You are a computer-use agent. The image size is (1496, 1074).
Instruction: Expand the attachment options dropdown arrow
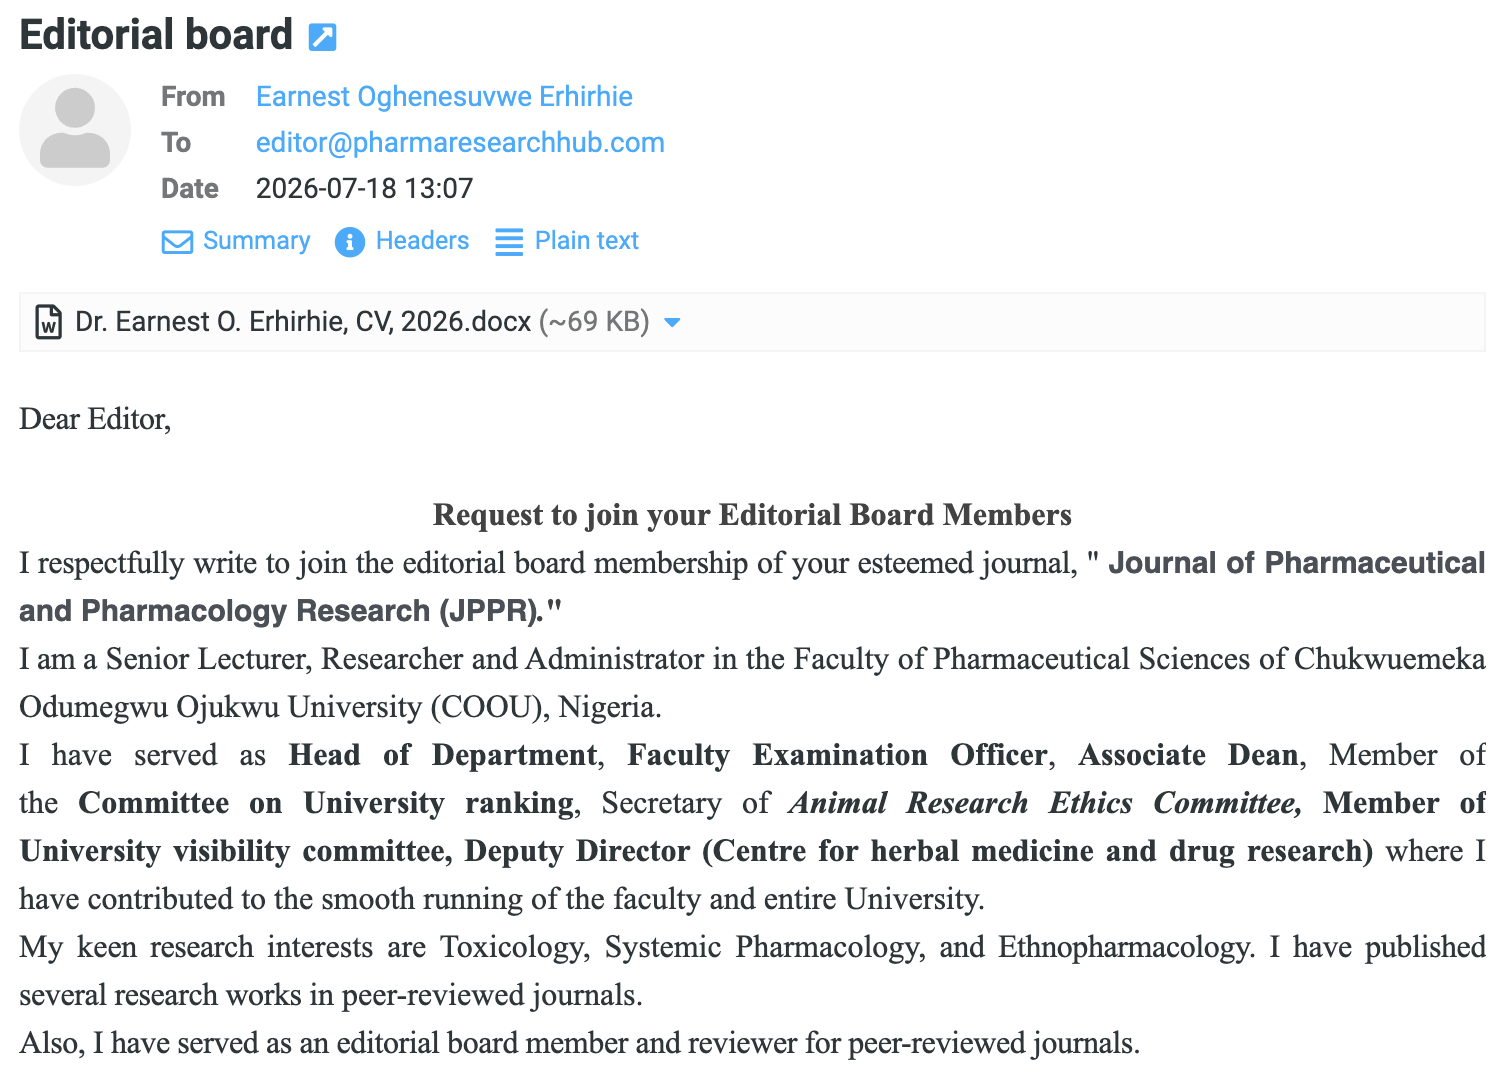[672, 322]
